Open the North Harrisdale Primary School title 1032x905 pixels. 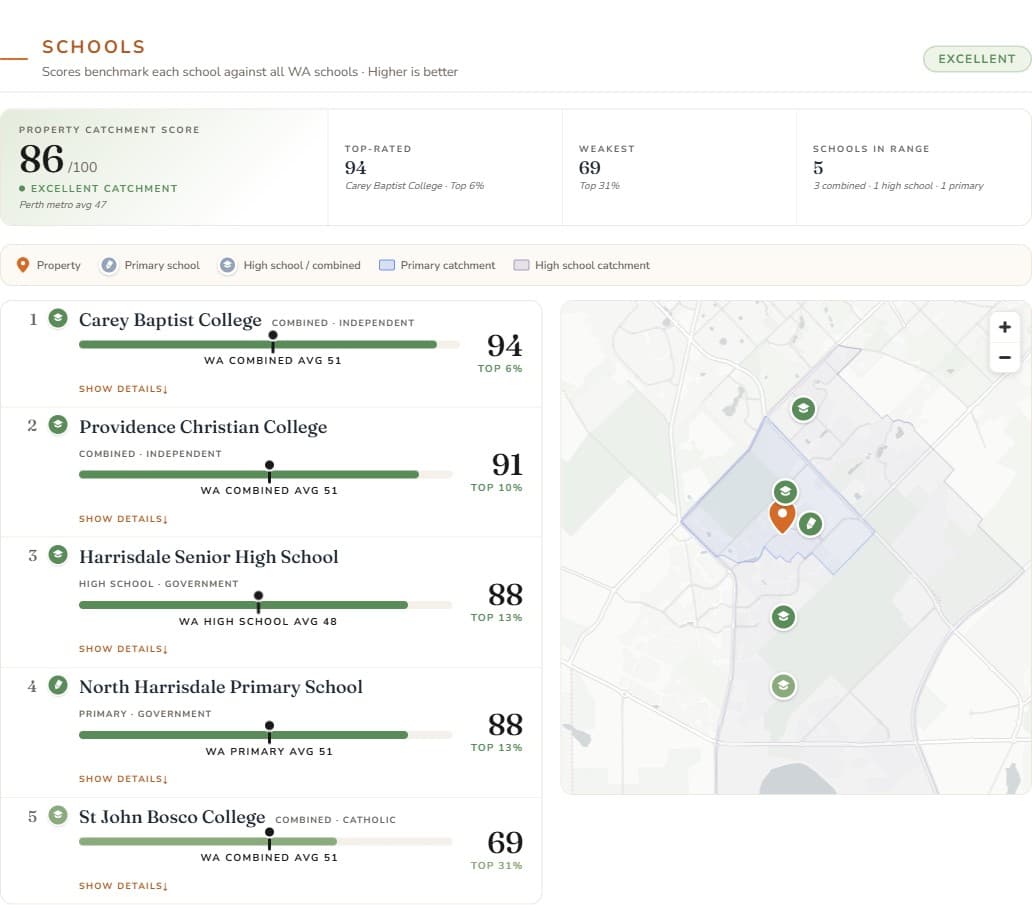tap(220, 686)
